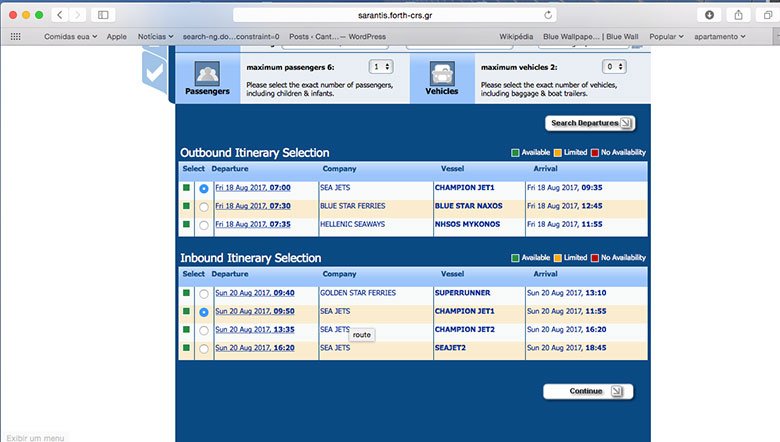
Task: Click outbound legend green Available swatch
Action: [x=515, y=153]
